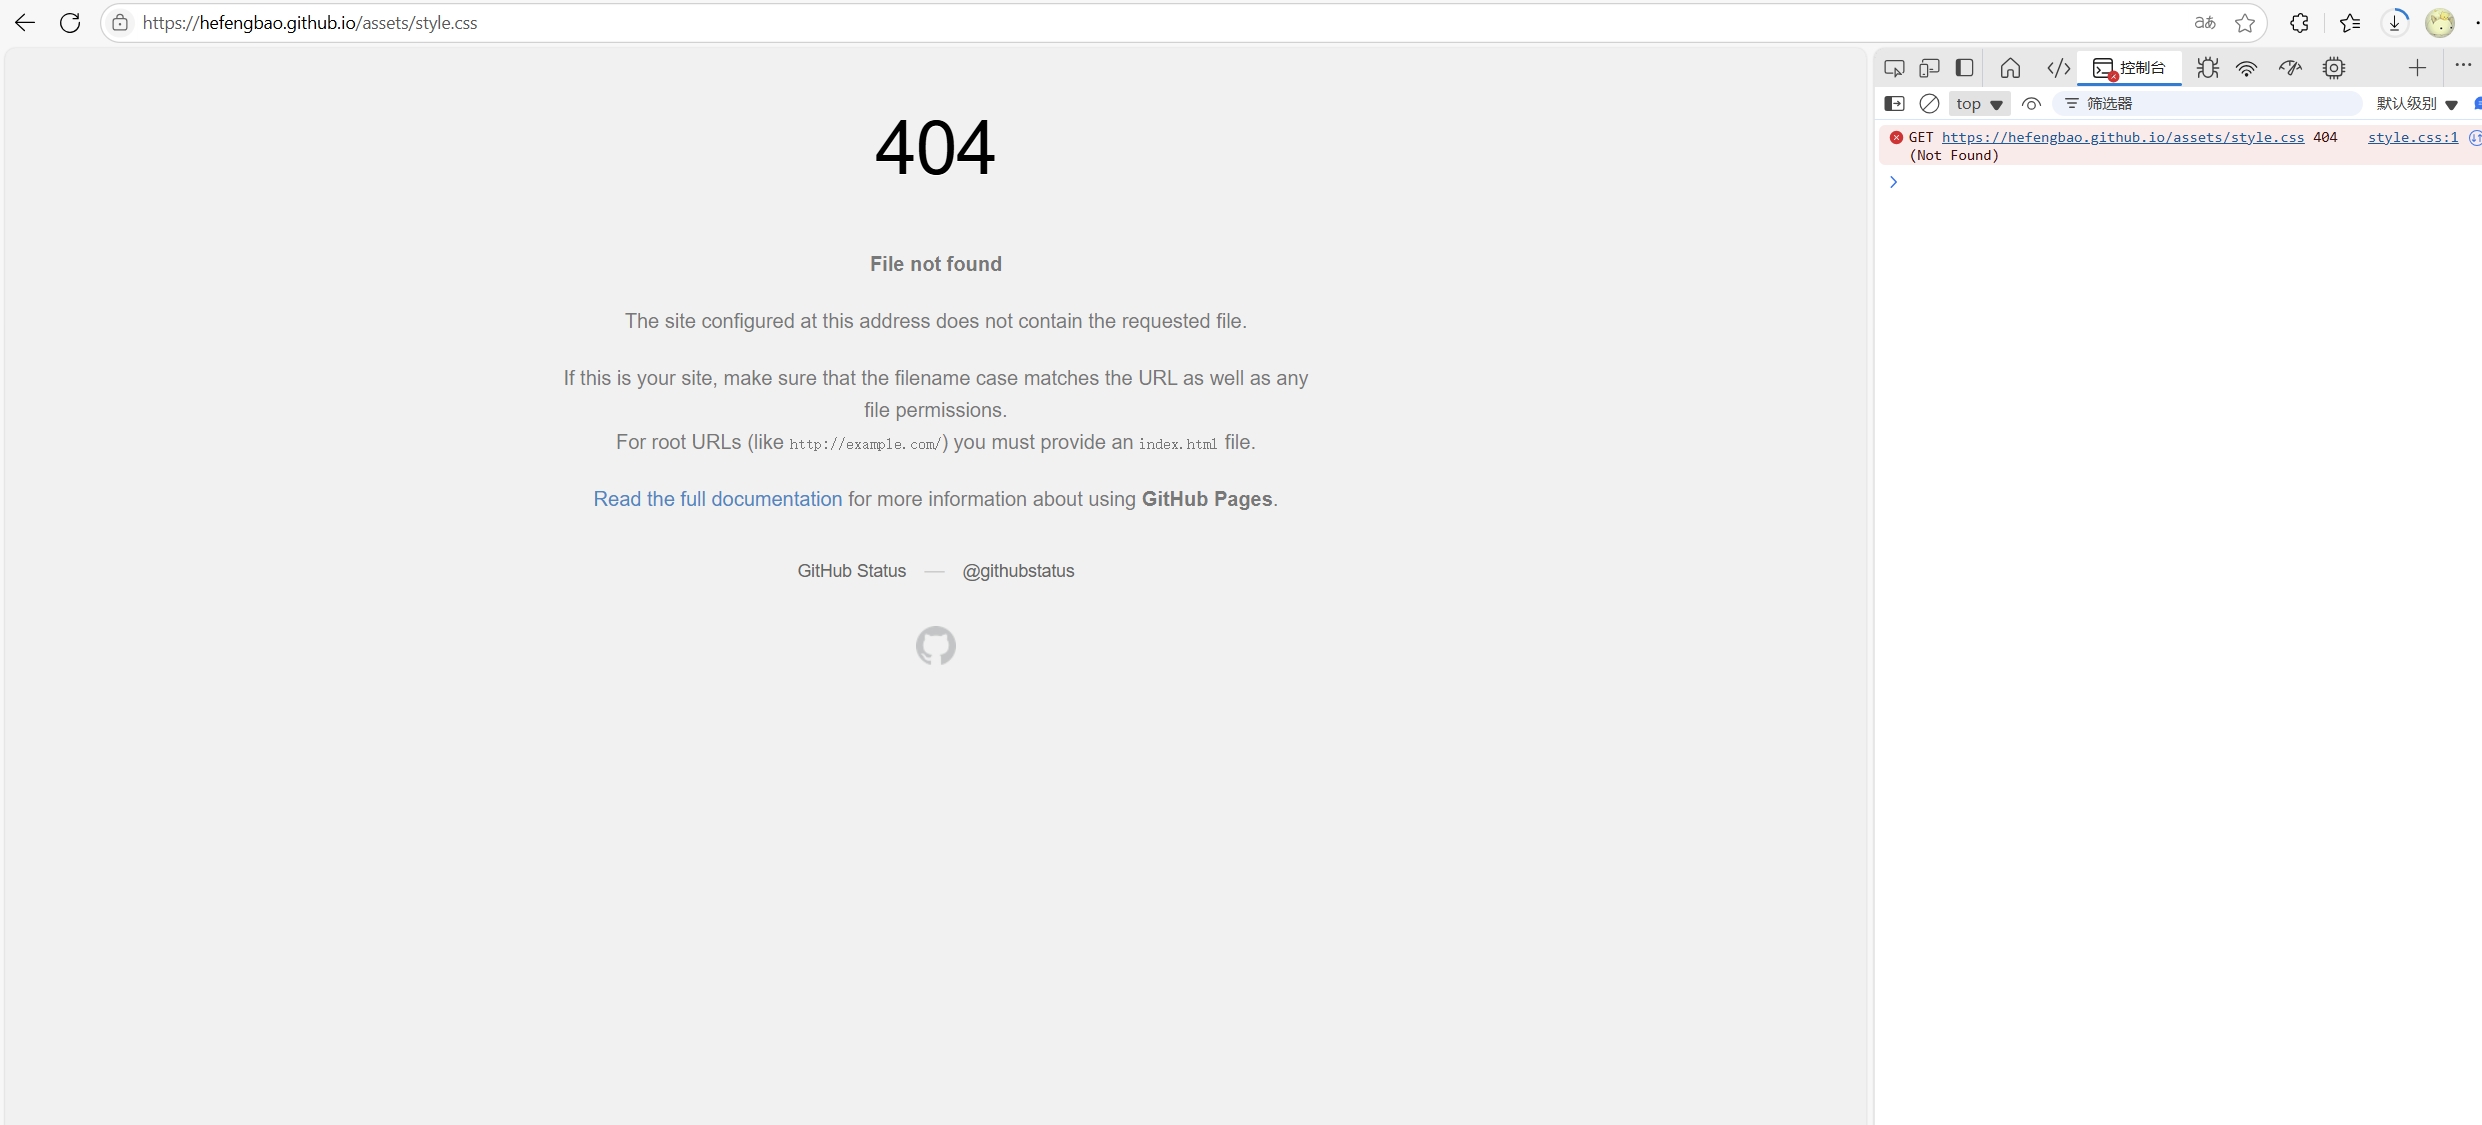Open the Performance gauge icon panel
This screenshot has width=2482, height=1125.
[2290, 68]
